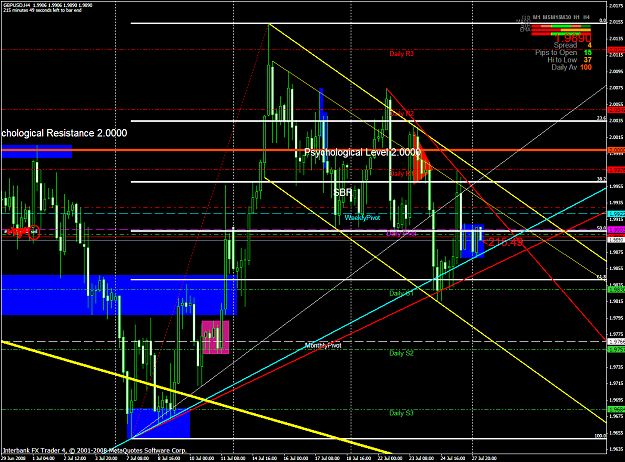Image resolution: width=625 pixels, height=462 pixels.
Task: Click the red -215.49 value label
Action: [x=503, y=242]
